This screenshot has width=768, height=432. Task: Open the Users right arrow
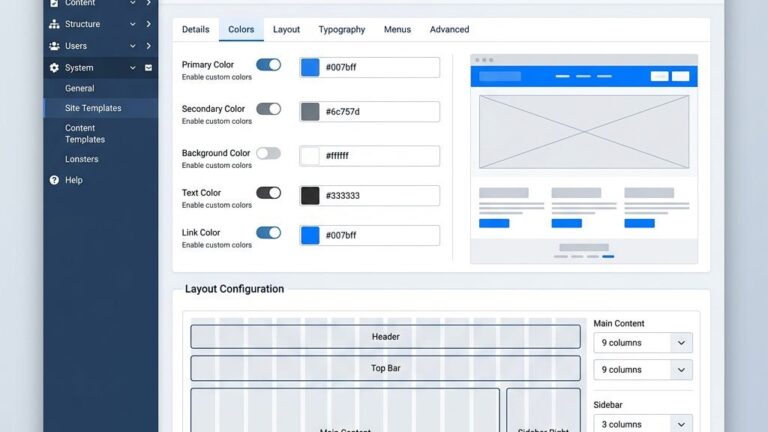[148, 46]
